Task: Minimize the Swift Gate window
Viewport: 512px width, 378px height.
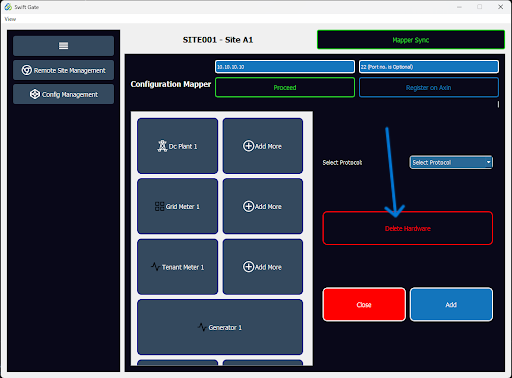Action: coord(459,7)
